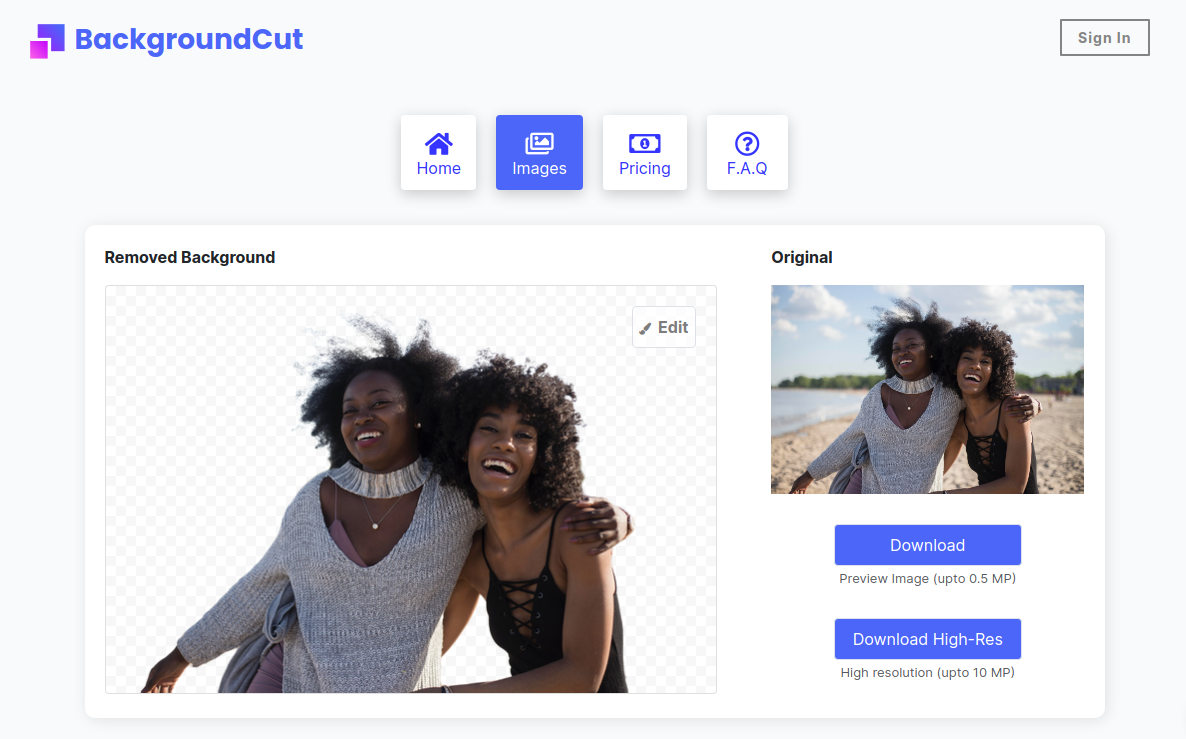Click the F.A.Q question mark icon
This screenshot has height=739, width=1186.
747,143
